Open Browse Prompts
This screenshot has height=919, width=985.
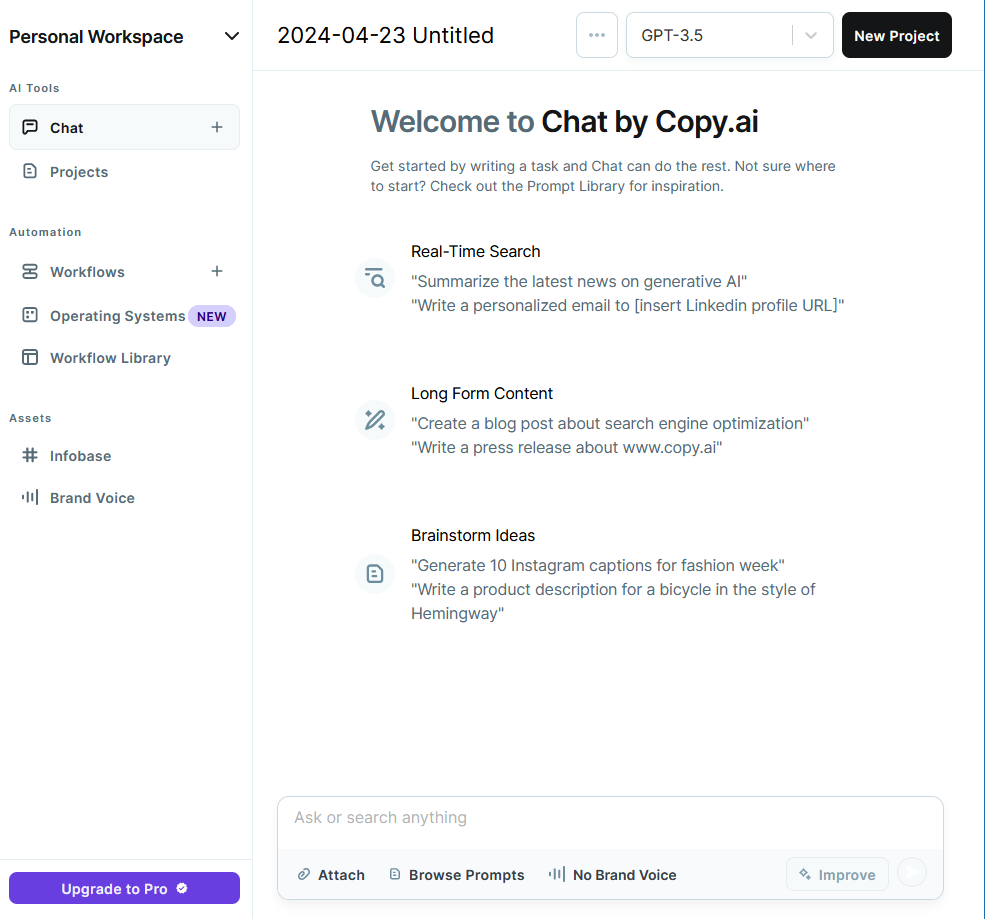pos(456,874)
